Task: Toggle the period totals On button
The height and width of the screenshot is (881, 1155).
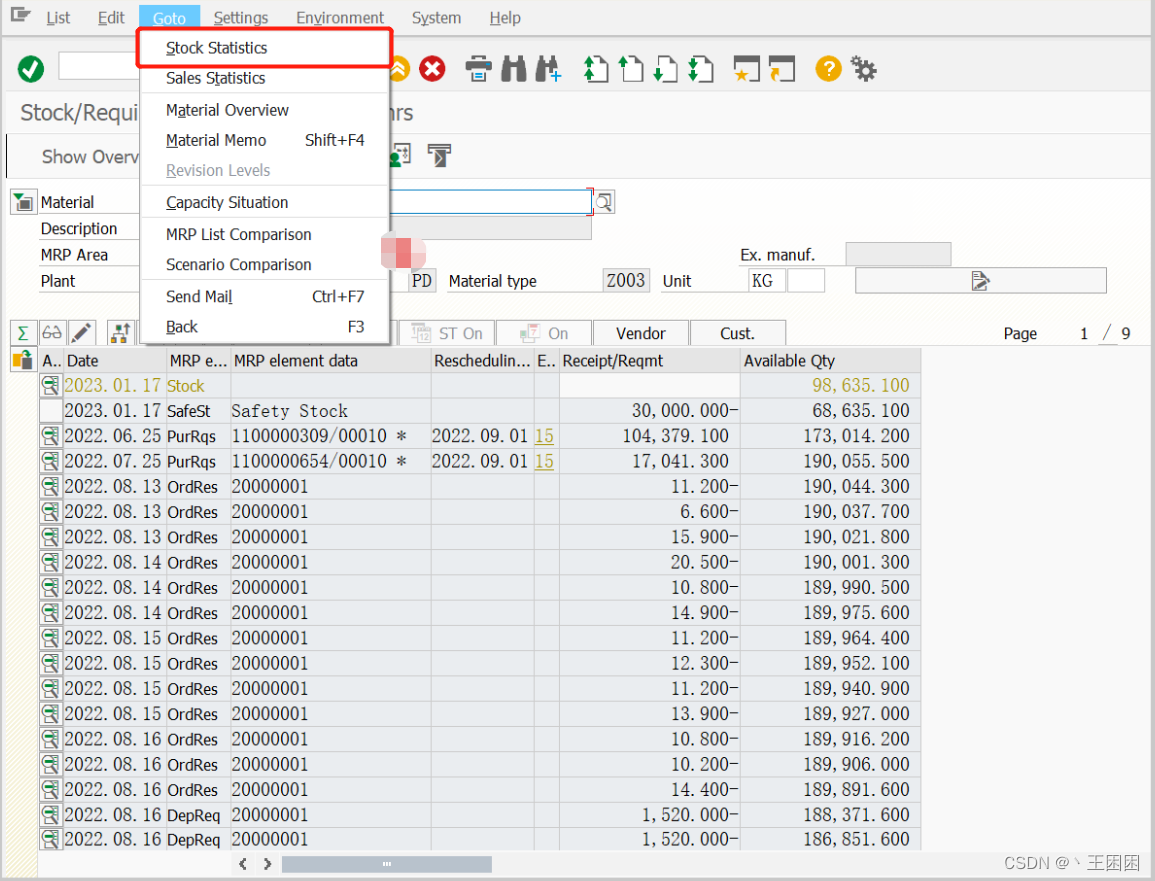Action: coord(543,332)
